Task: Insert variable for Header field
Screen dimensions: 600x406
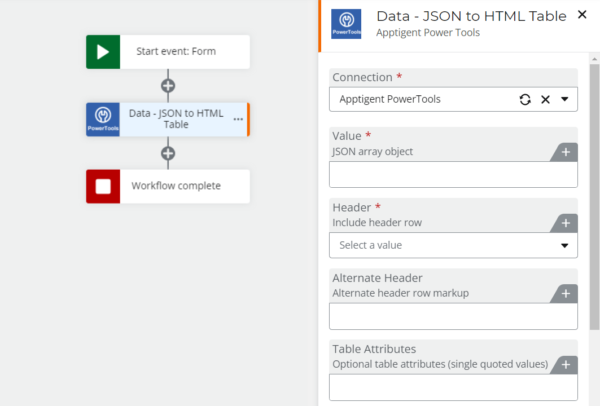Action: pos(566,223)
